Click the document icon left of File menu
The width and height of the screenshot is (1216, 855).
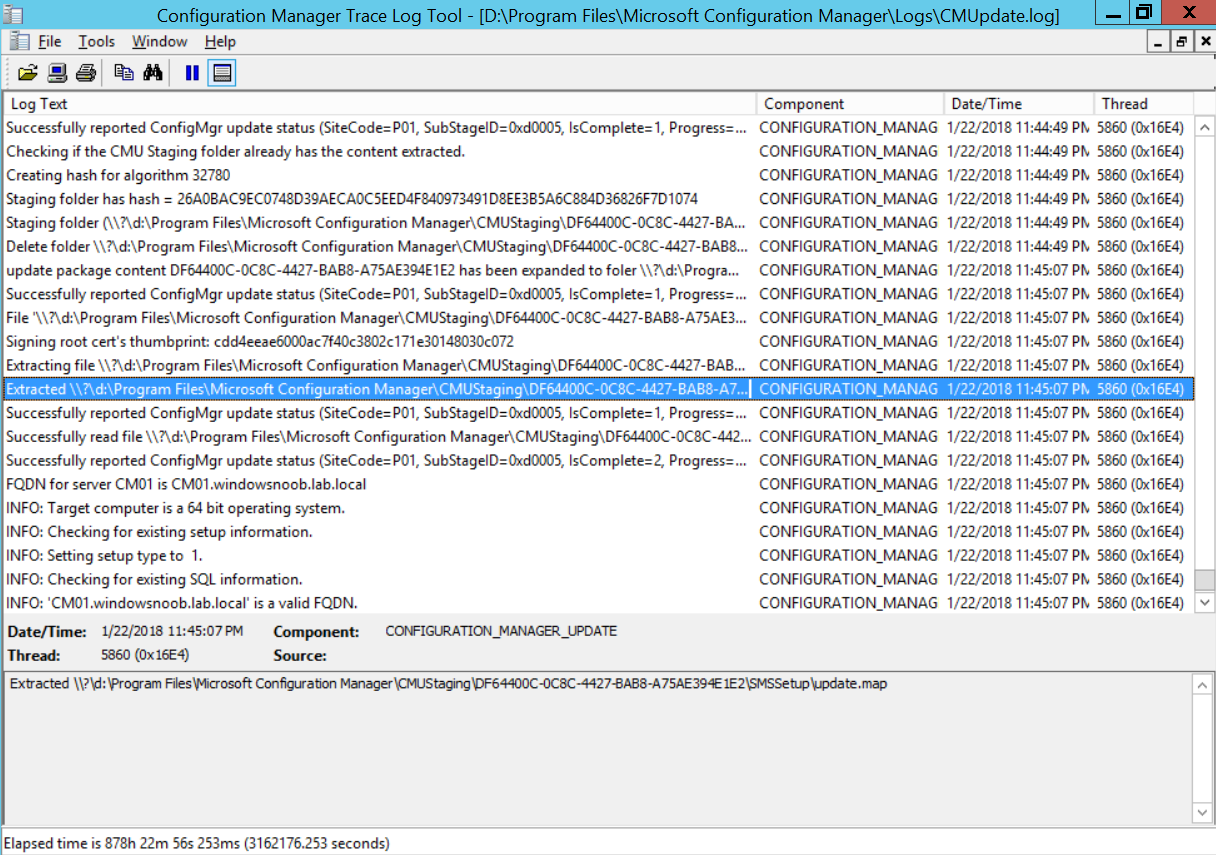click(19, 41)
